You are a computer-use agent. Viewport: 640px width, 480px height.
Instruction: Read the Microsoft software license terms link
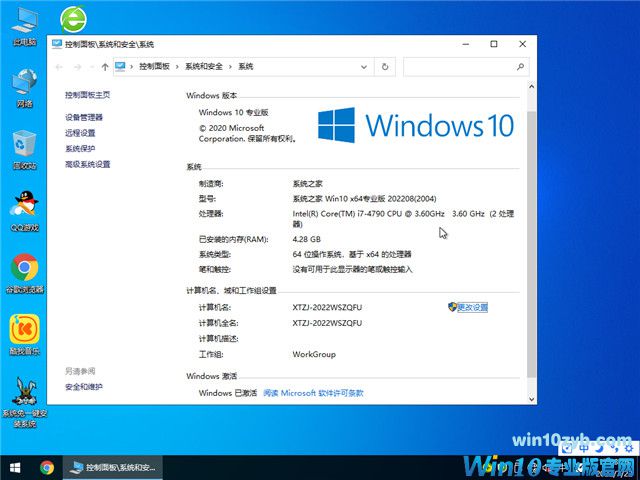313,393
